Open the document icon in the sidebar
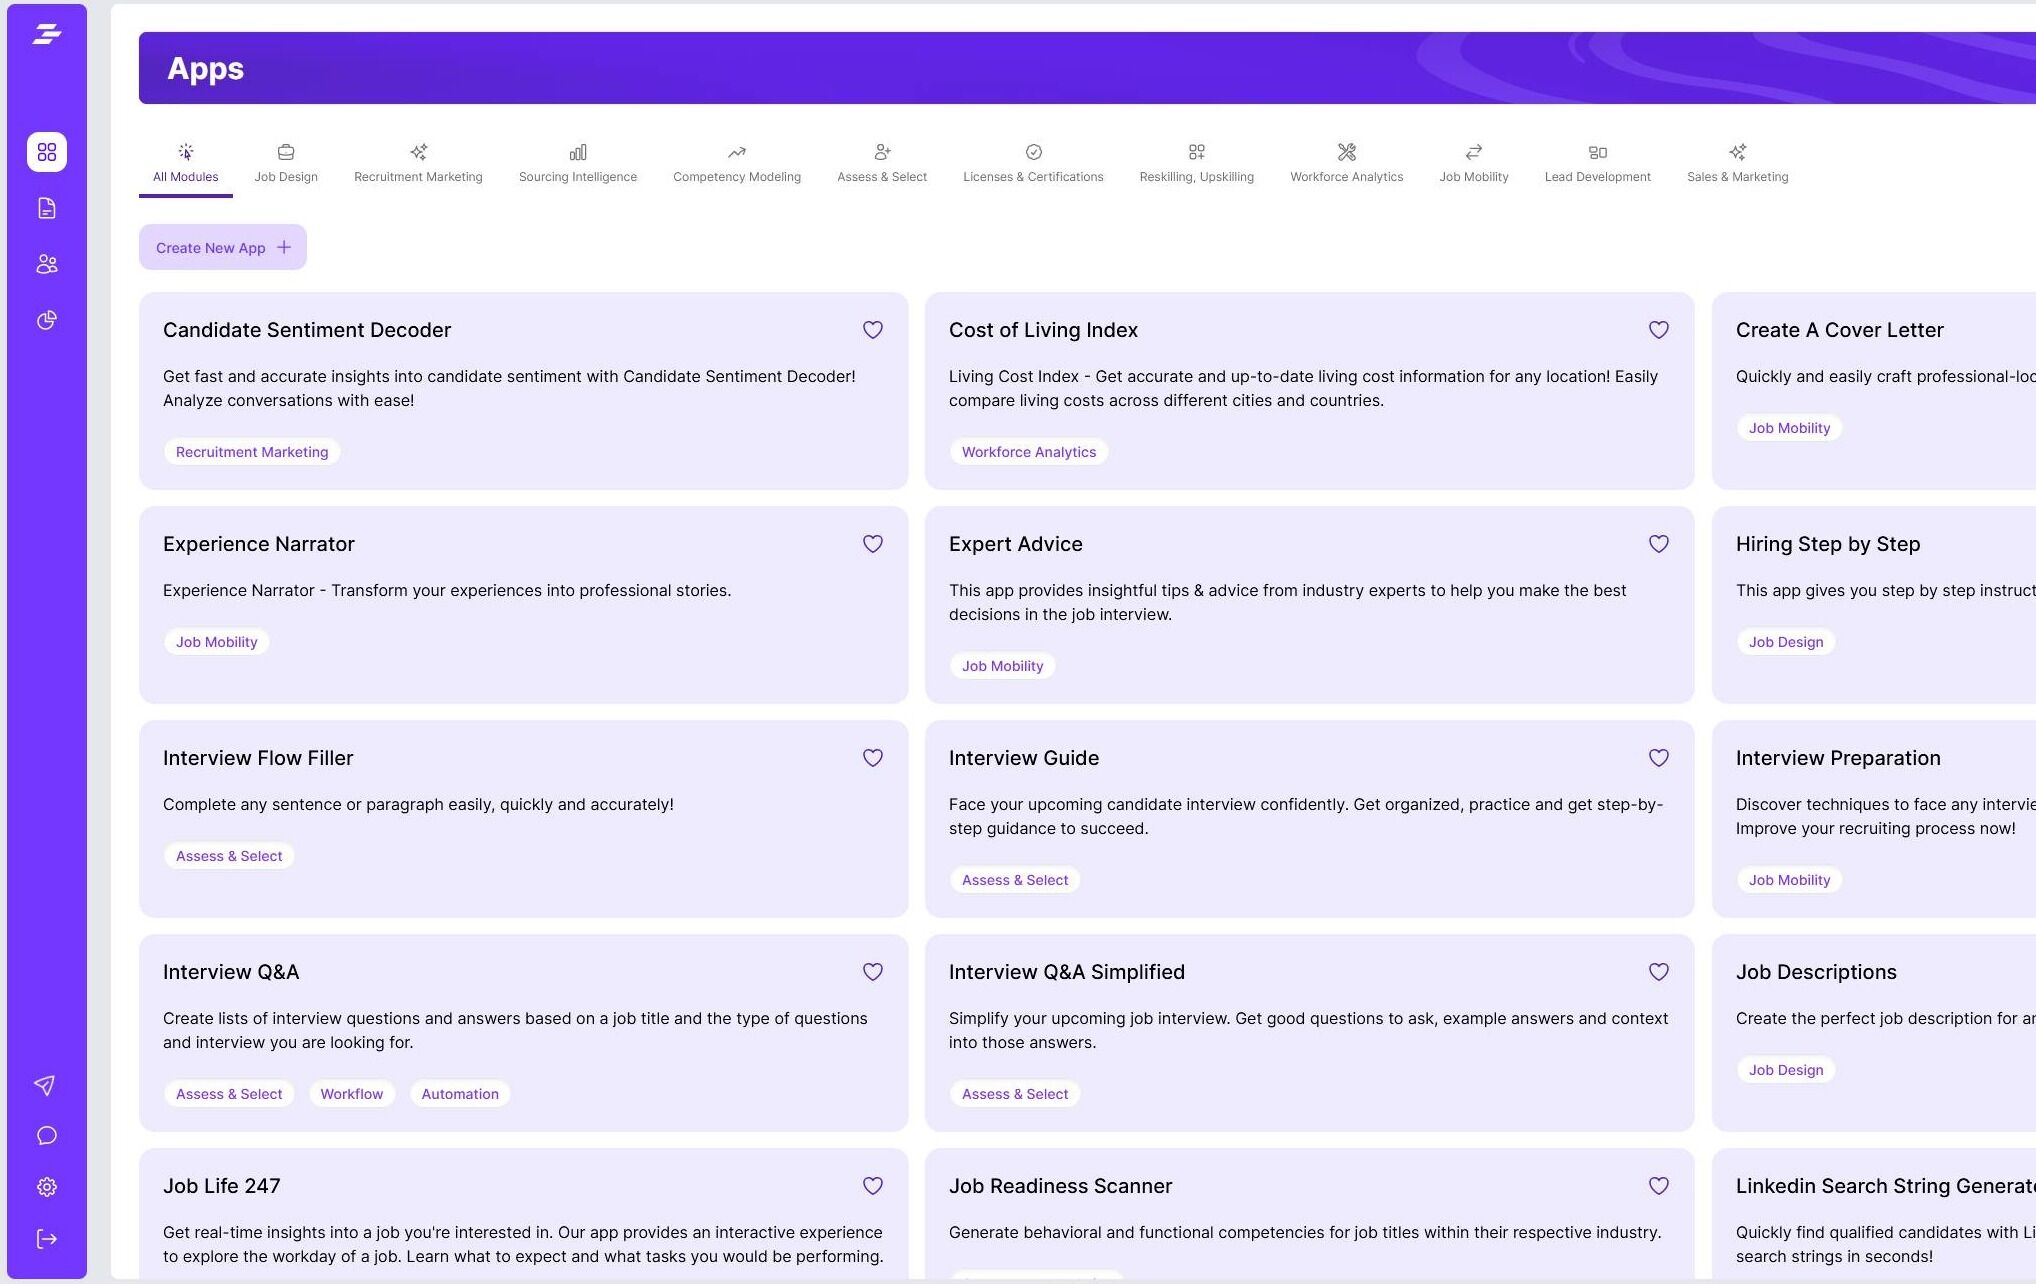This screenshot has height=1284, width=2036. [x=46, y=208]
